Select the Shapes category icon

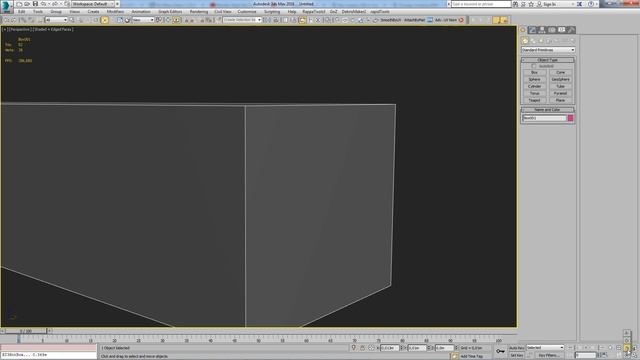(x=533, y=41)
